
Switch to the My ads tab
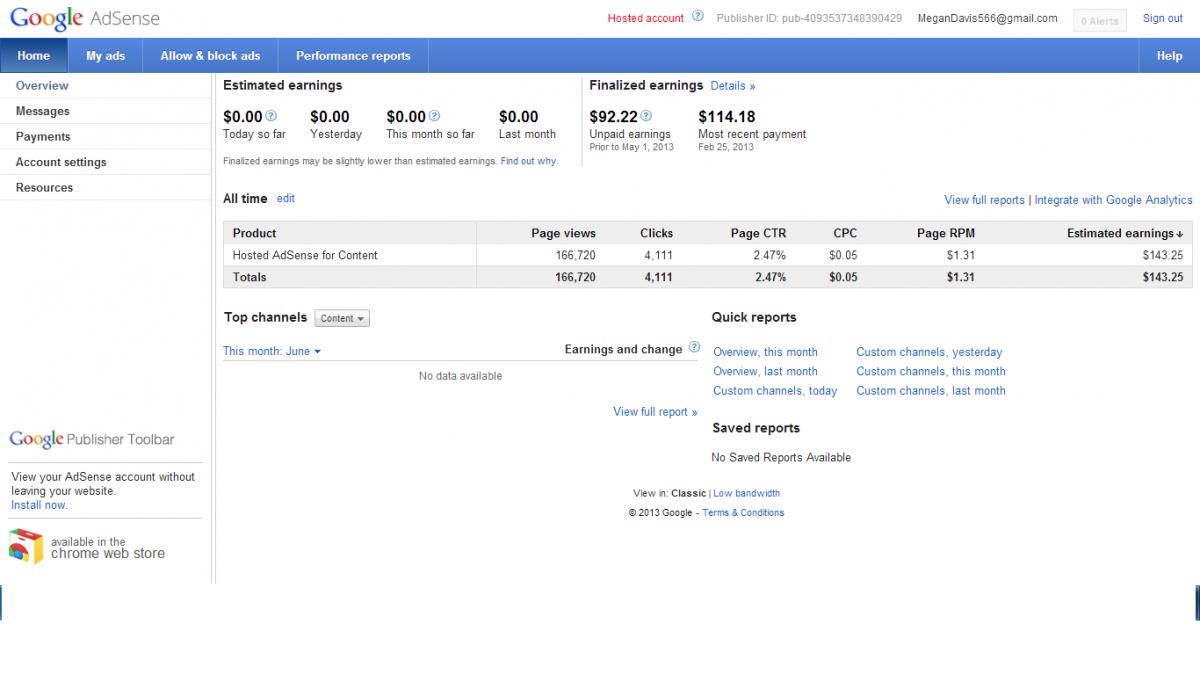105,56
